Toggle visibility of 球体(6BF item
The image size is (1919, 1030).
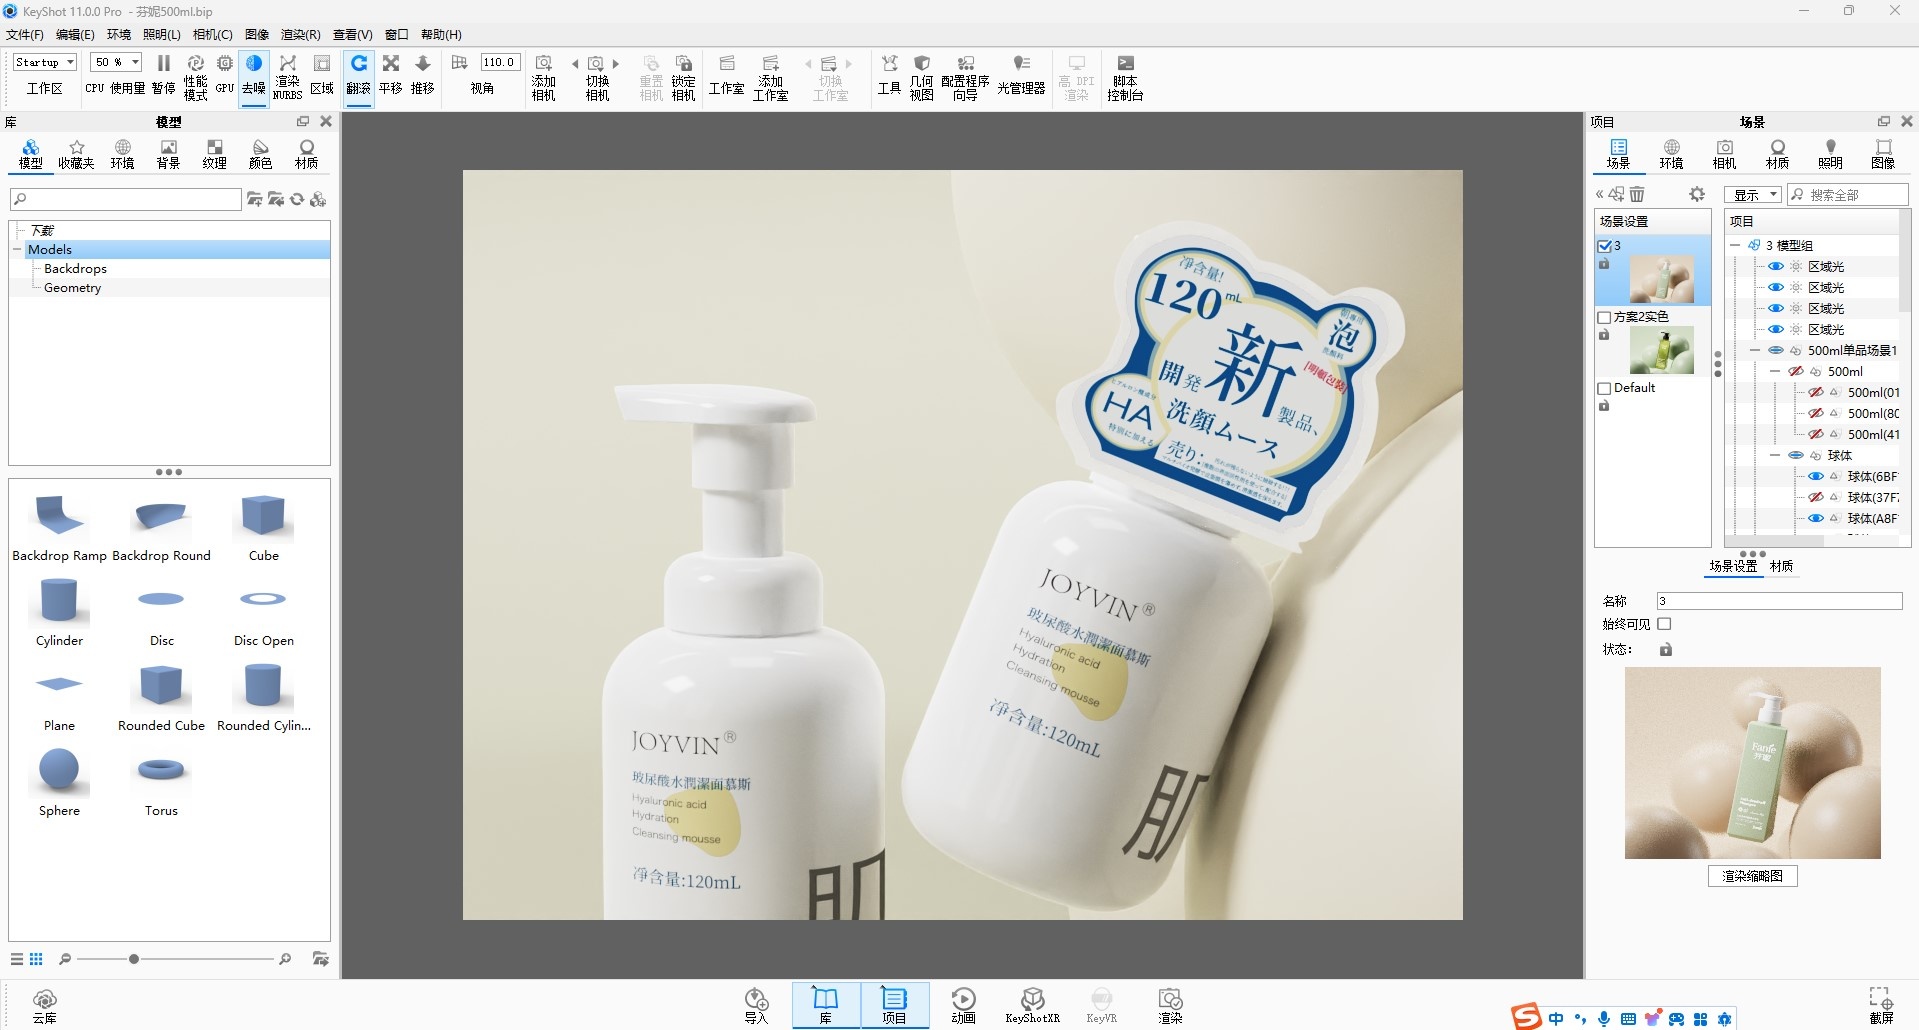point(1816,477)
